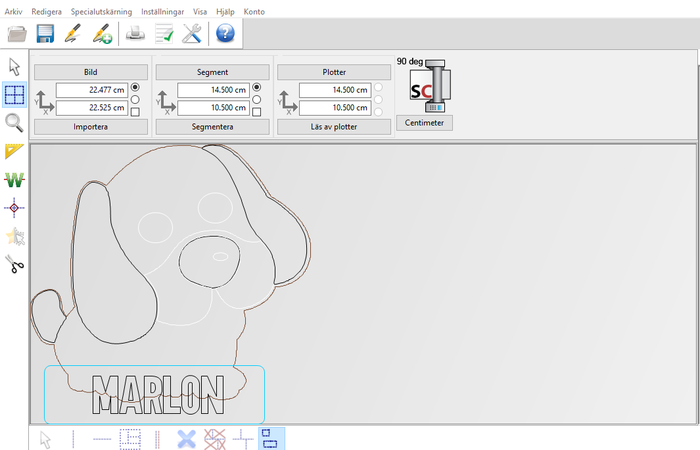
Task: Click the pen icon with green plus
Action: [x=102, y=33]
